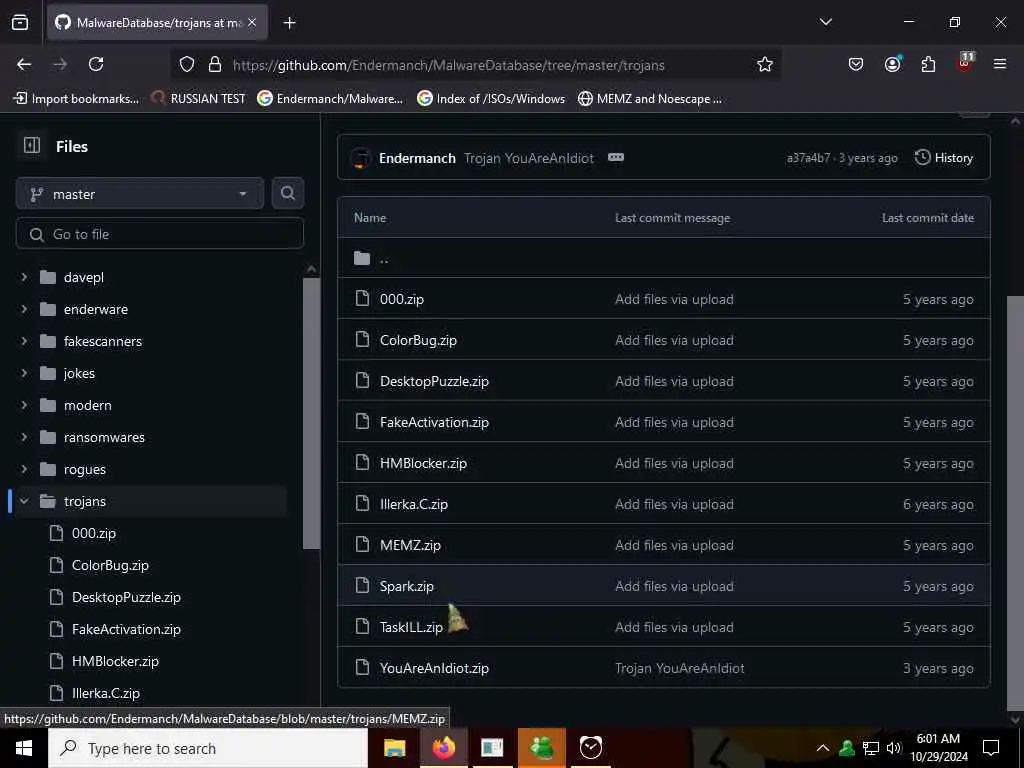This screenshot has height=768, width=1024.
Task: Open the Index of /ISOs/Windows bookmark
Action: pyautogui.click(x=491, y=99)
